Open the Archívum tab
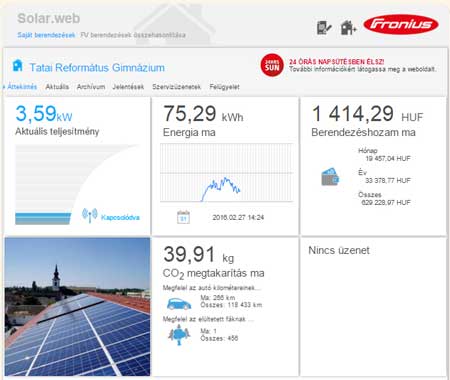450x380 pixels. click(x=91, y=87)
